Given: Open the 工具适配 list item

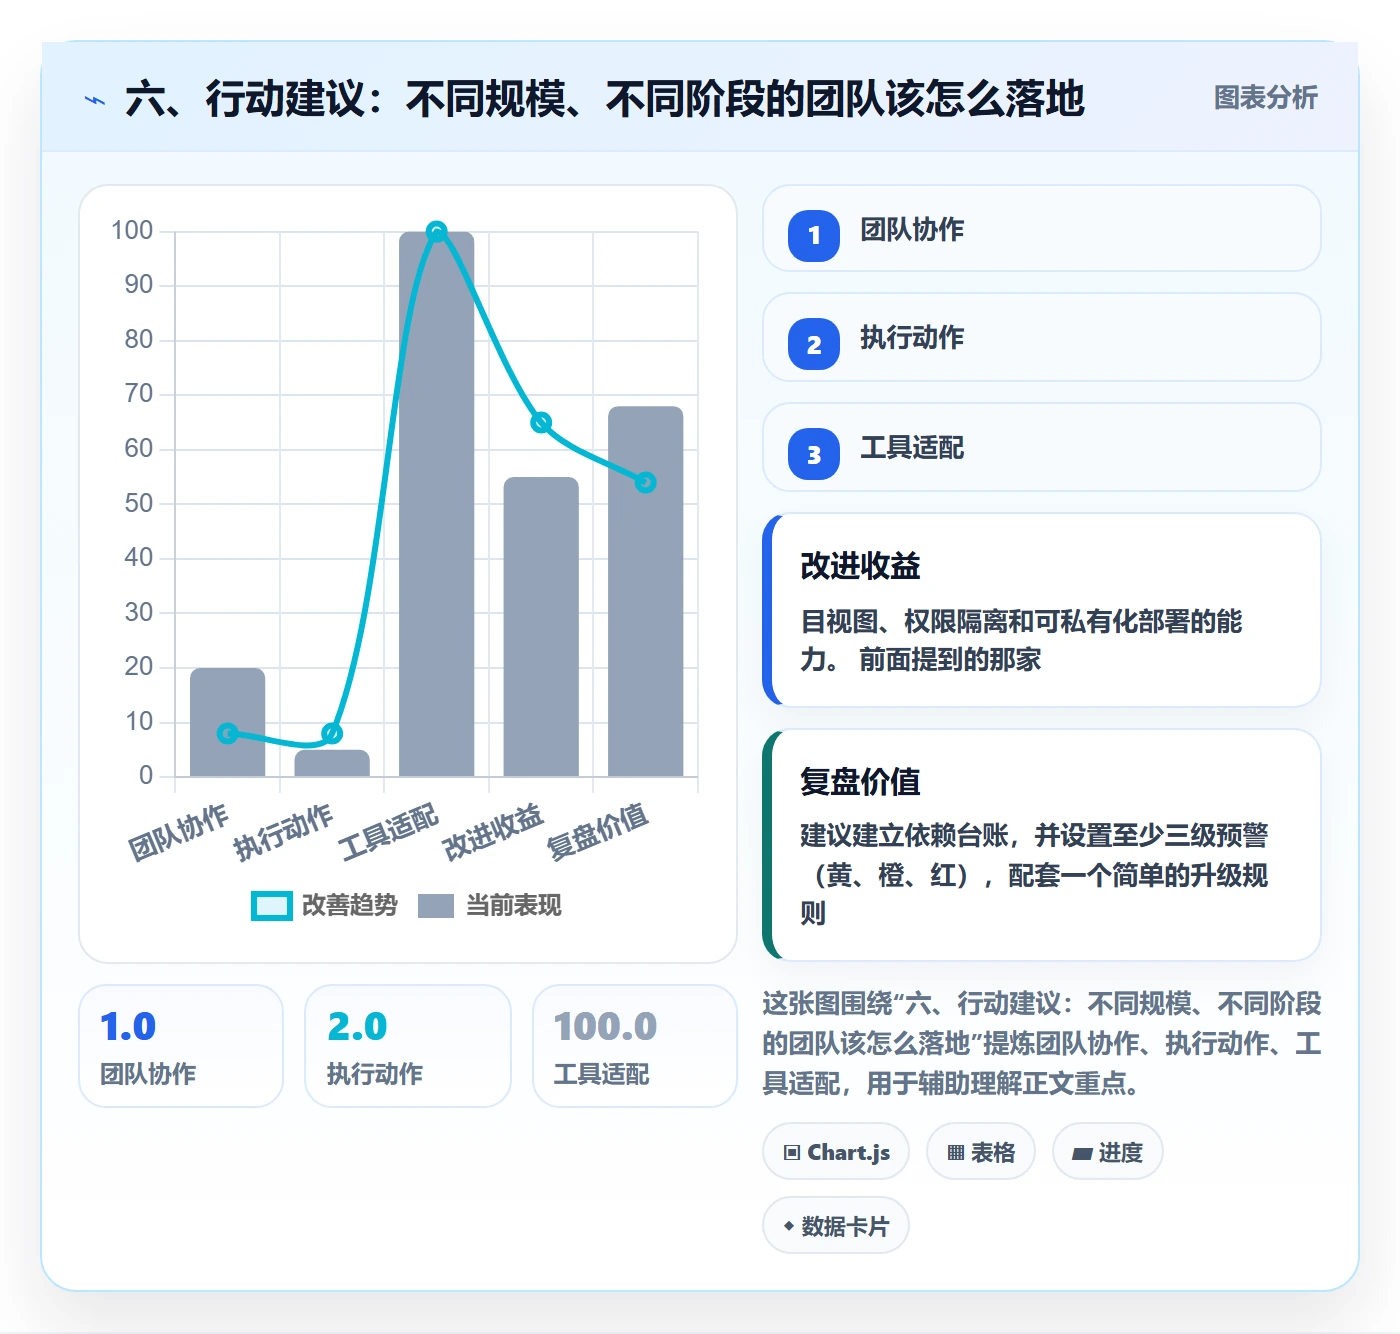Looking at the screenshot, I should (1041, 447).
